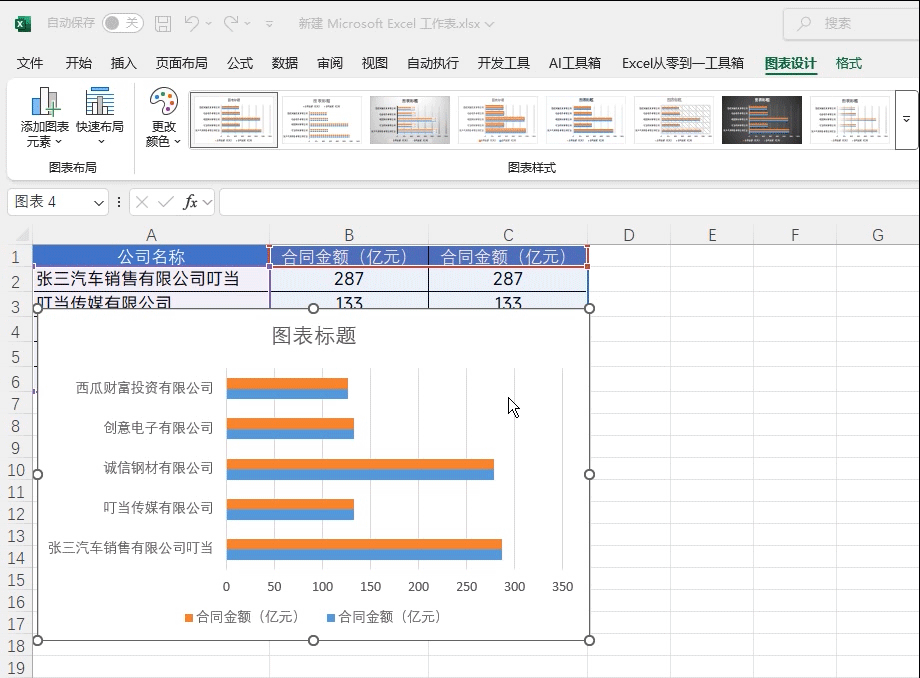Open the Name Box dropdown arrow
Image resolution: width=920 pixels, height=678 pixels.
click(x=99, y=202)
